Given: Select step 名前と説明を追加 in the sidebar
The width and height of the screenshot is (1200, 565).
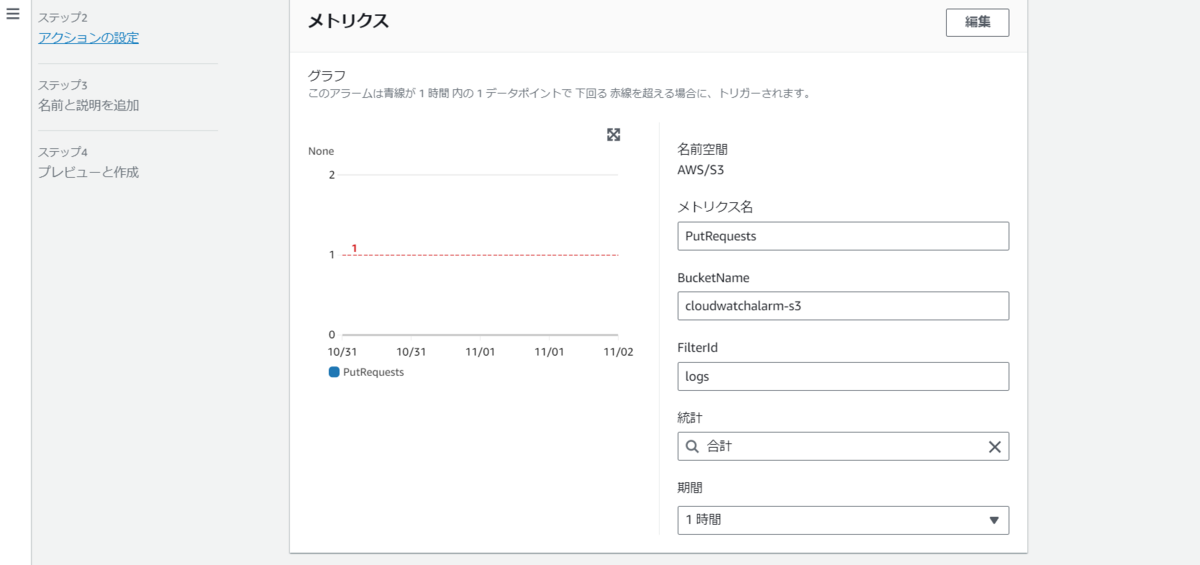Looking at the screenshot, I should (88, 105).
